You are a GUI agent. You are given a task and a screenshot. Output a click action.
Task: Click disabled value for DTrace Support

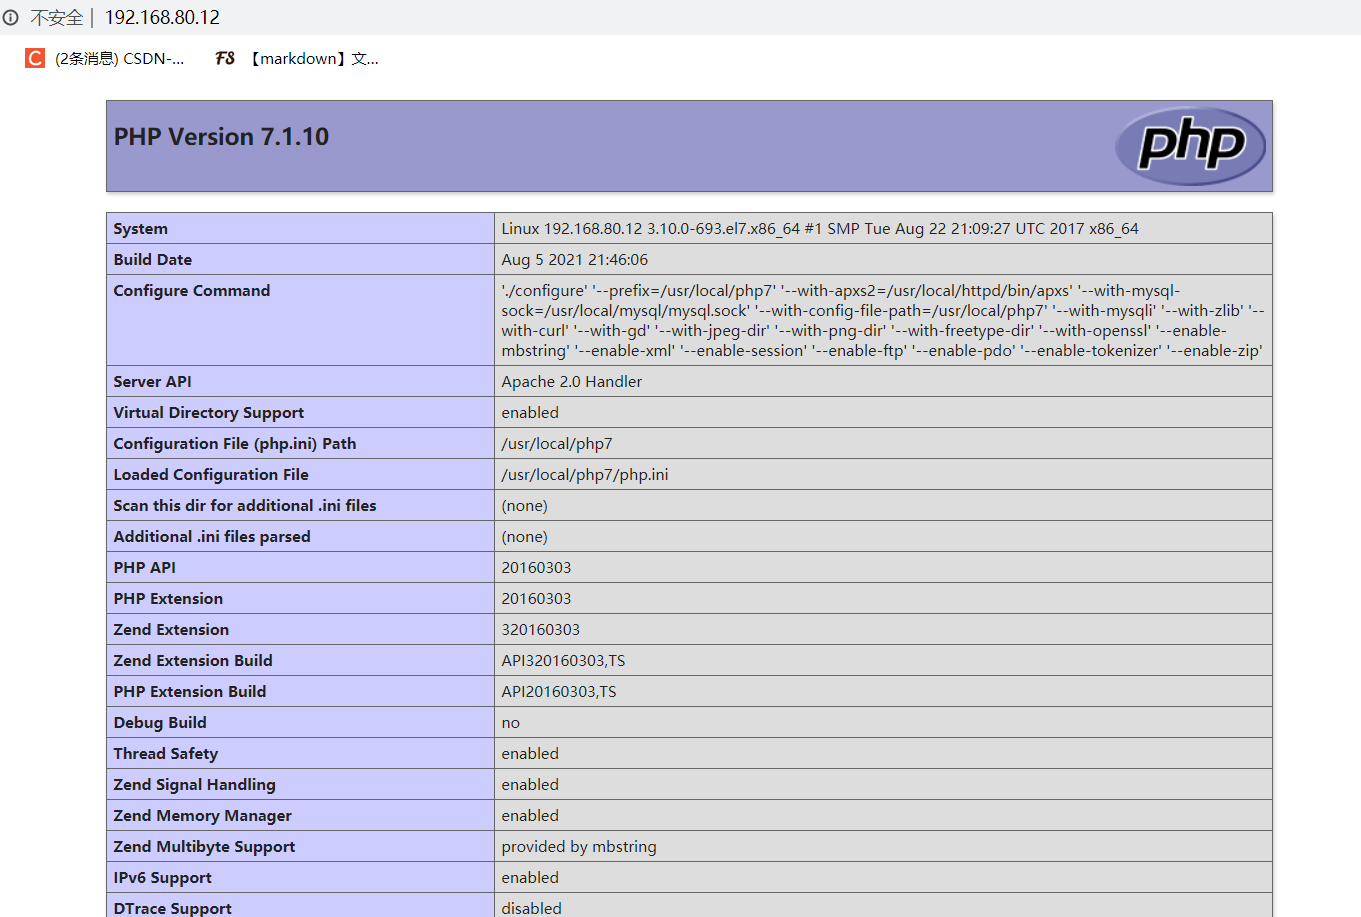(x=532, y=908)
